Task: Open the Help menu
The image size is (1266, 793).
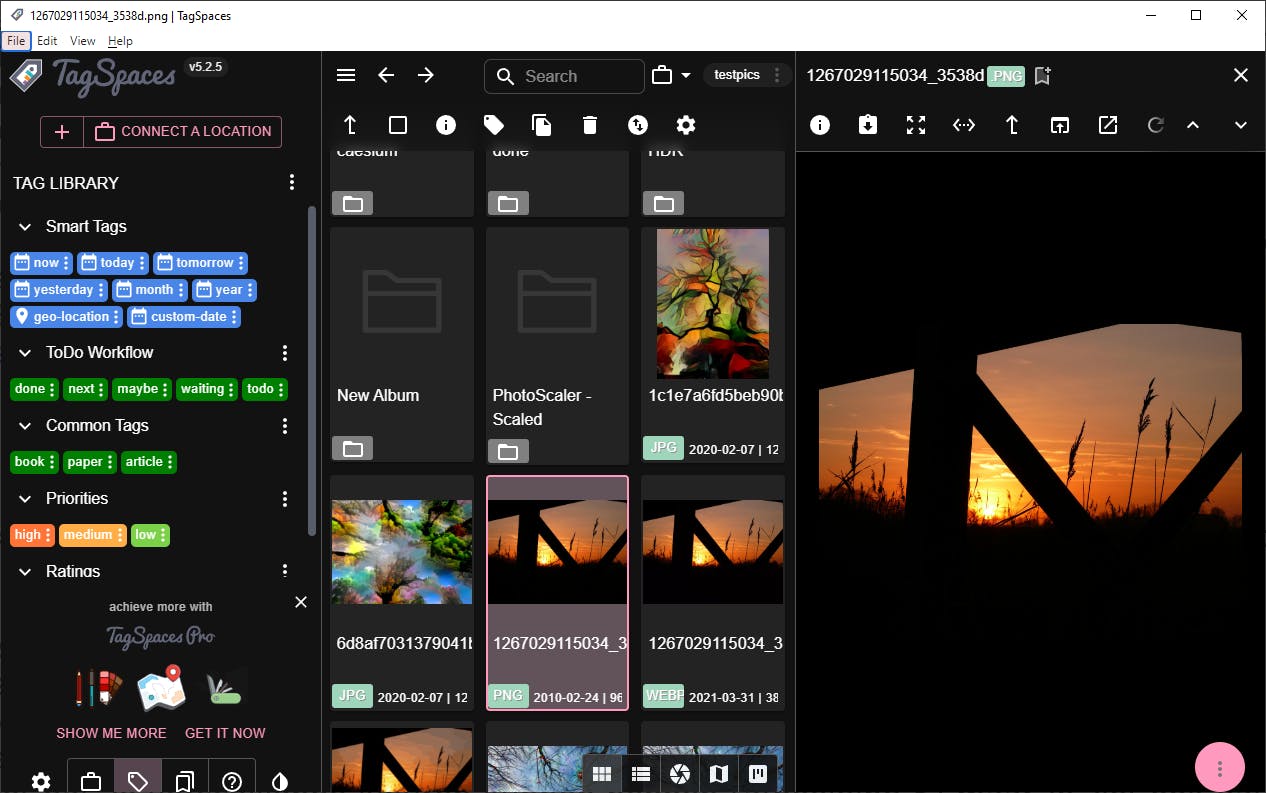Action: point(120,41)
